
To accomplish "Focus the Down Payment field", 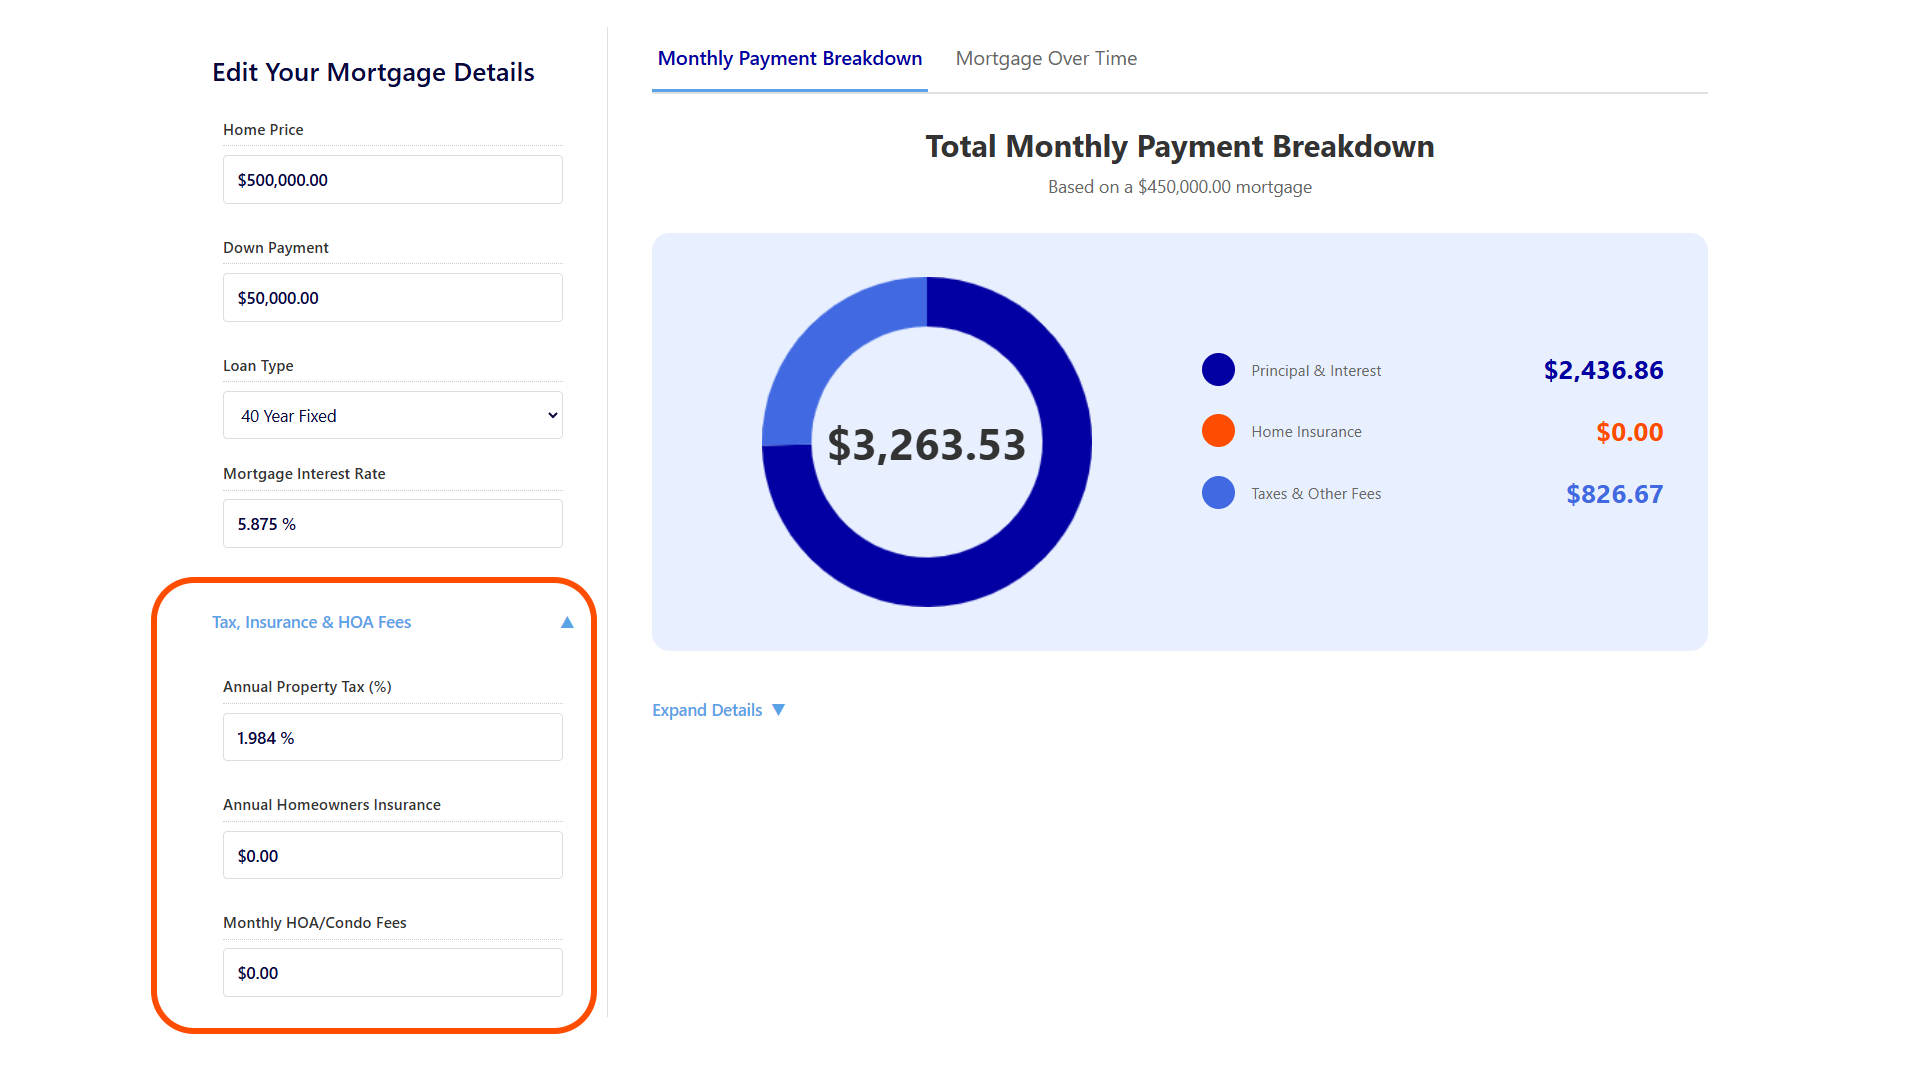I will tap(392, 298).
